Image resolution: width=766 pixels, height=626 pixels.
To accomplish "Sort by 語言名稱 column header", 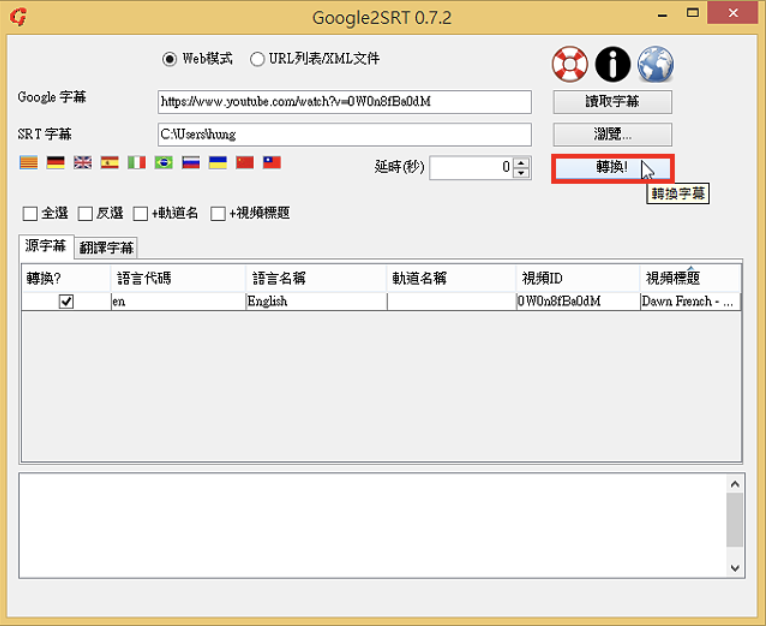I will (316, 279).
